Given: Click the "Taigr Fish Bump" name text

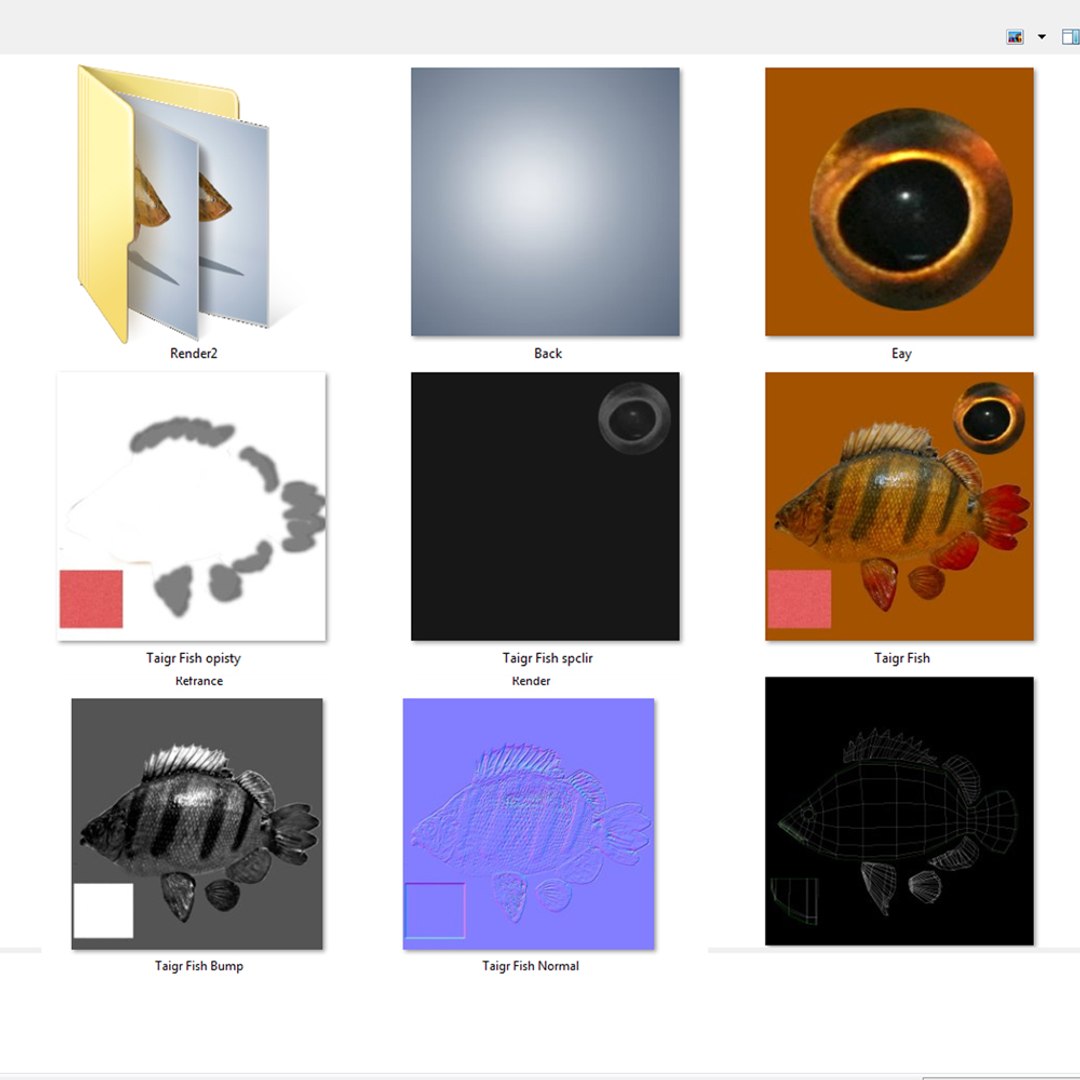Looking at the screenshot, I should (x=199, y=966).
